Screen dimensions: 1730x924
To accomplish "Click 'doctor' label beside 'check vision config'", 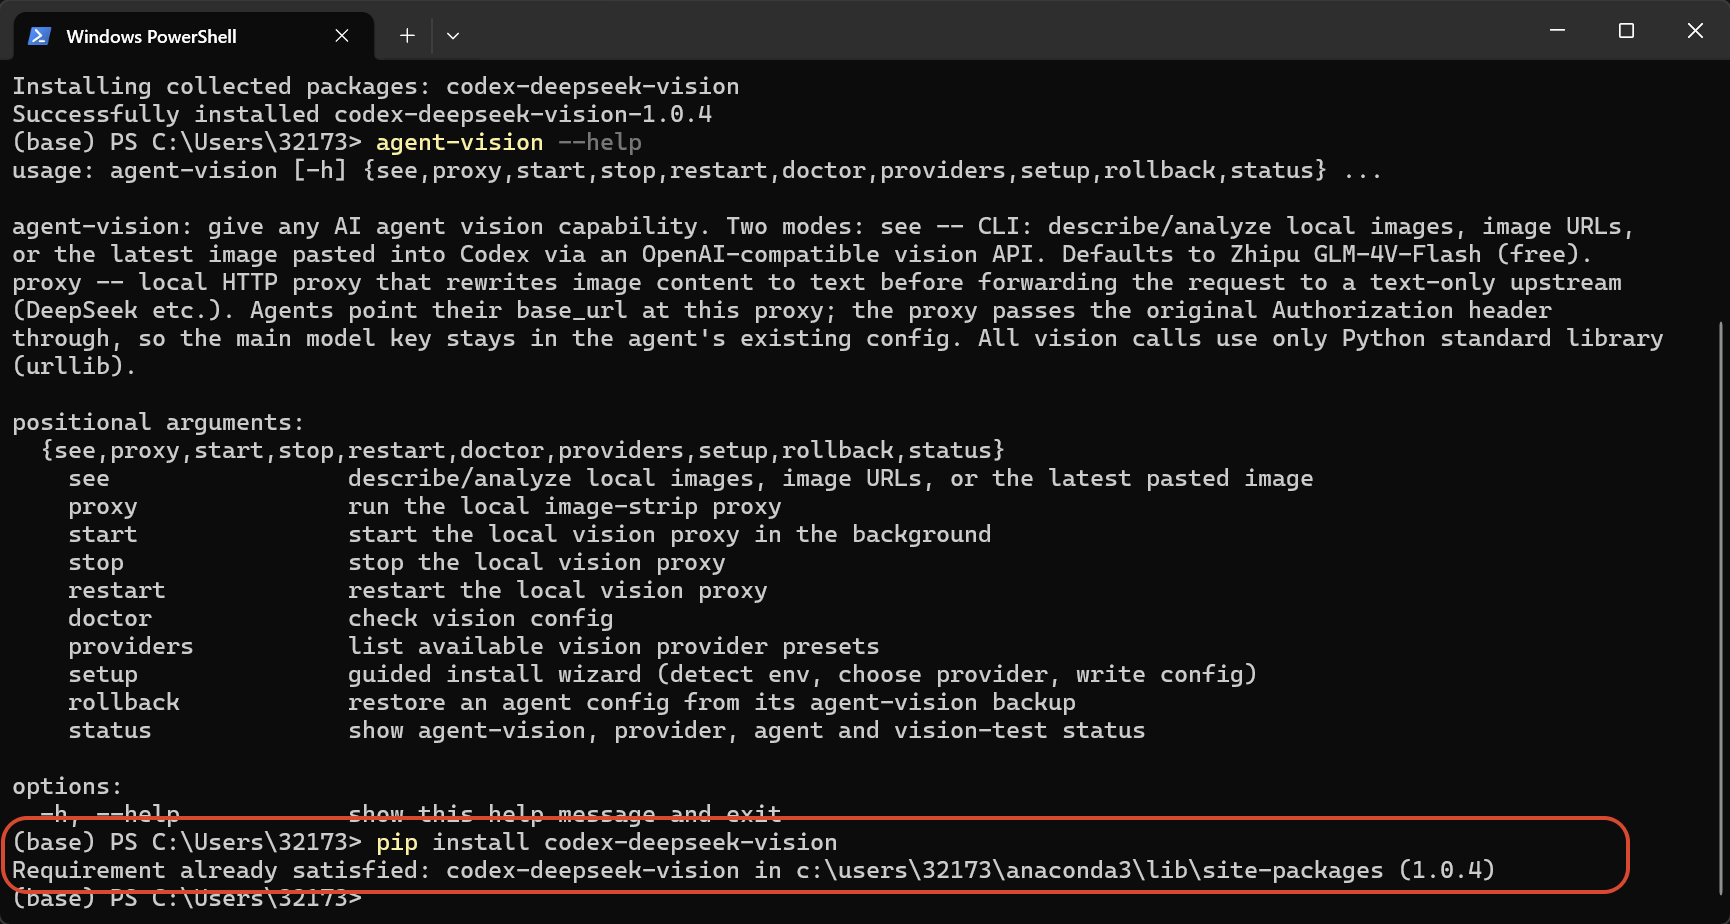I will (110, 618).
